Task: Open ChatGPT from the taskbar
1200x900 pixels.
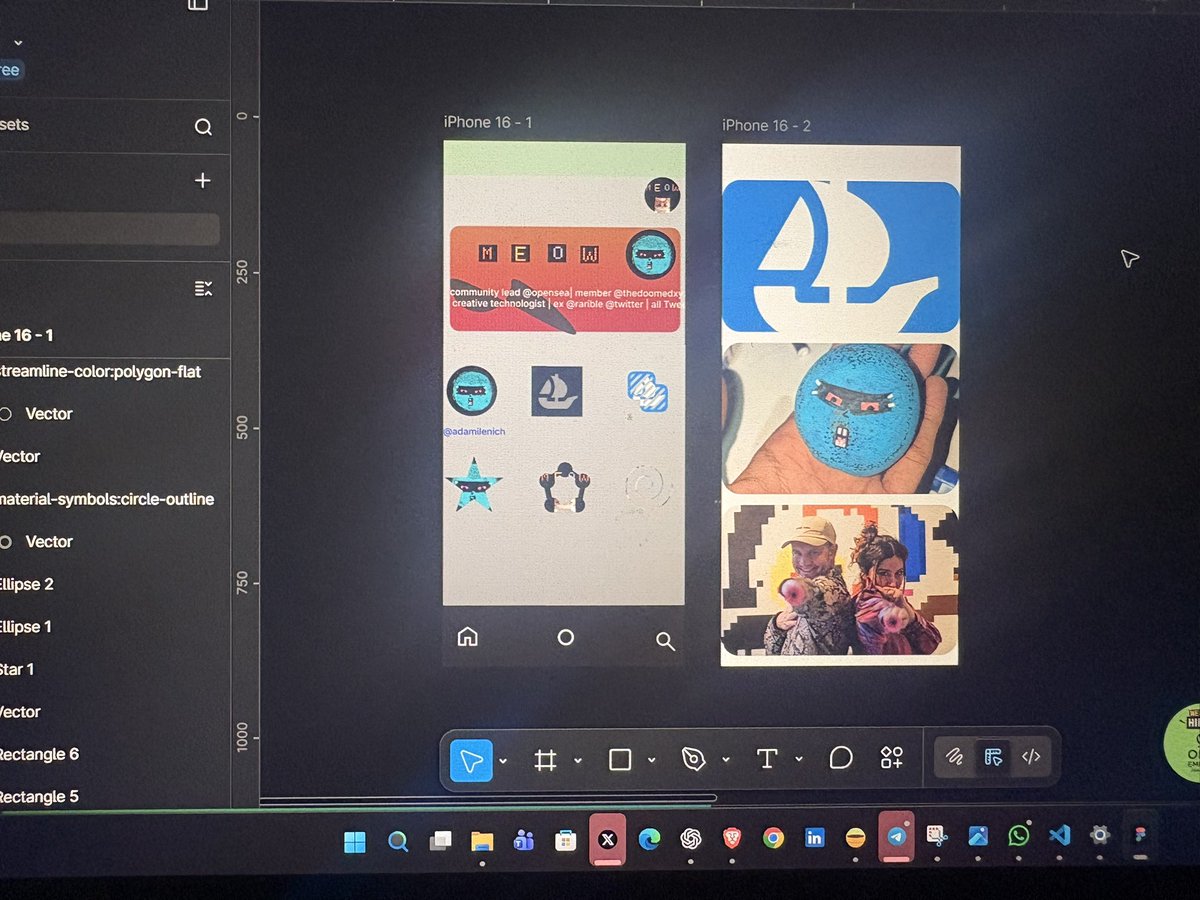Action: (x=690, y=838)
